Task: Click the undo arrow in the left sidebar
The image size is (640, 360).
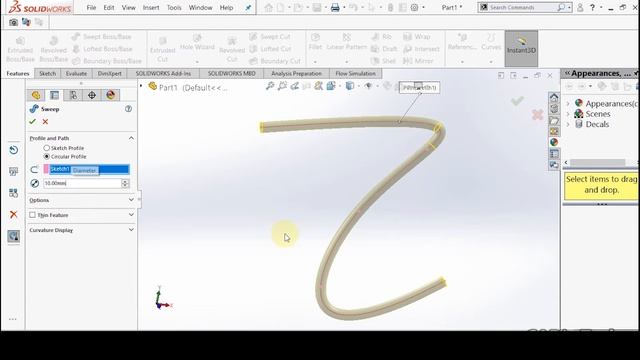Action: (13, 150)
